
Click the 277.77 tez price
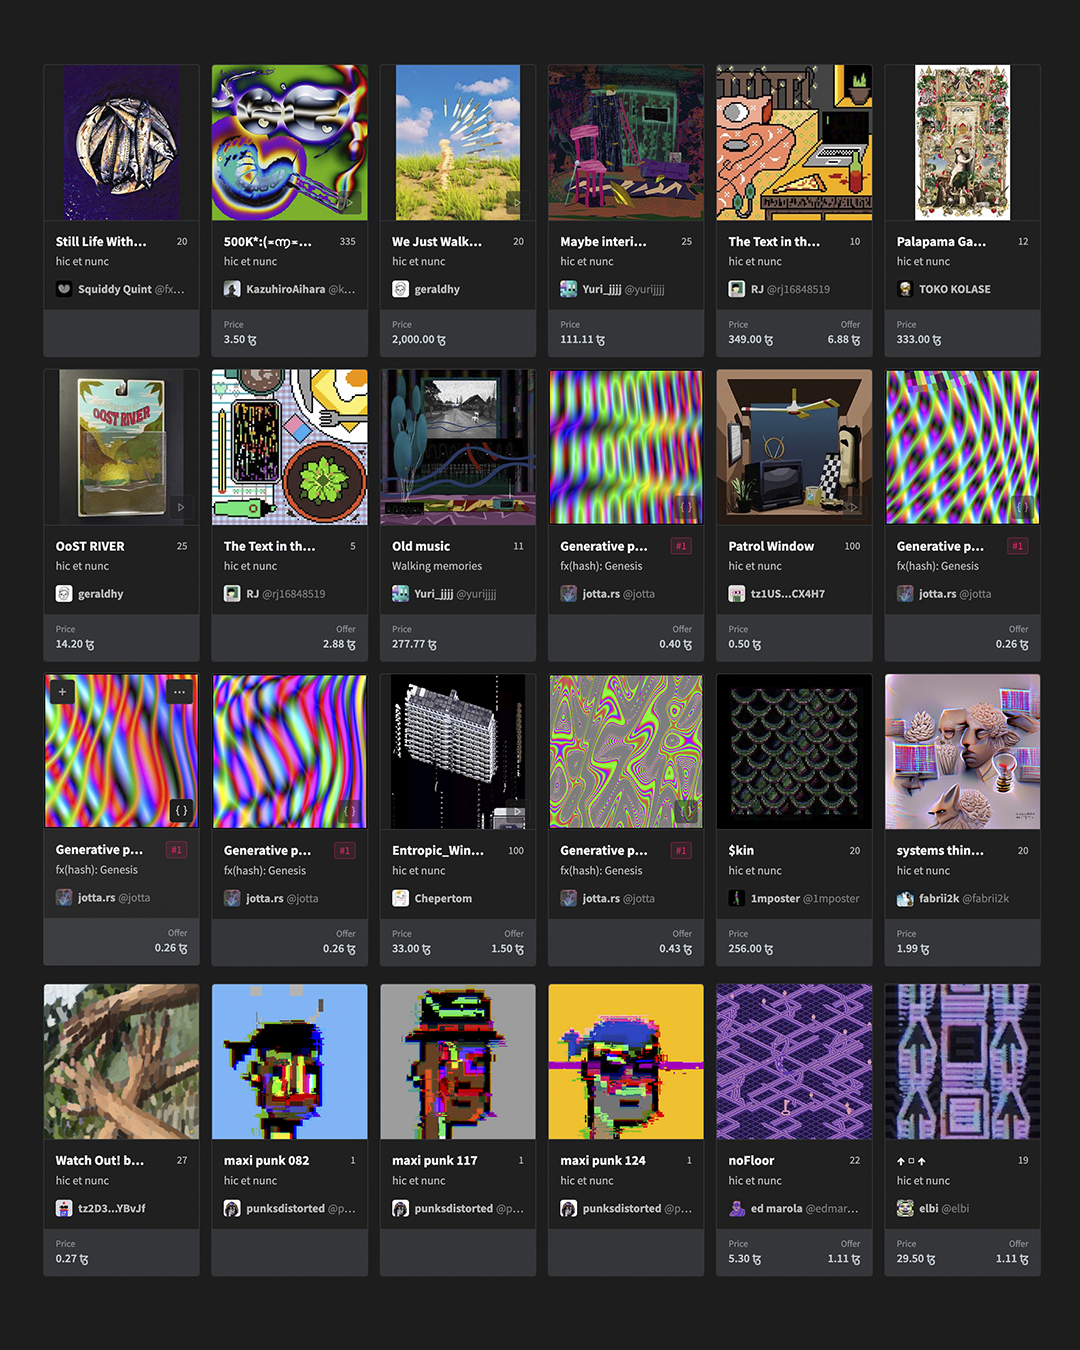click(x=414, y=645)
